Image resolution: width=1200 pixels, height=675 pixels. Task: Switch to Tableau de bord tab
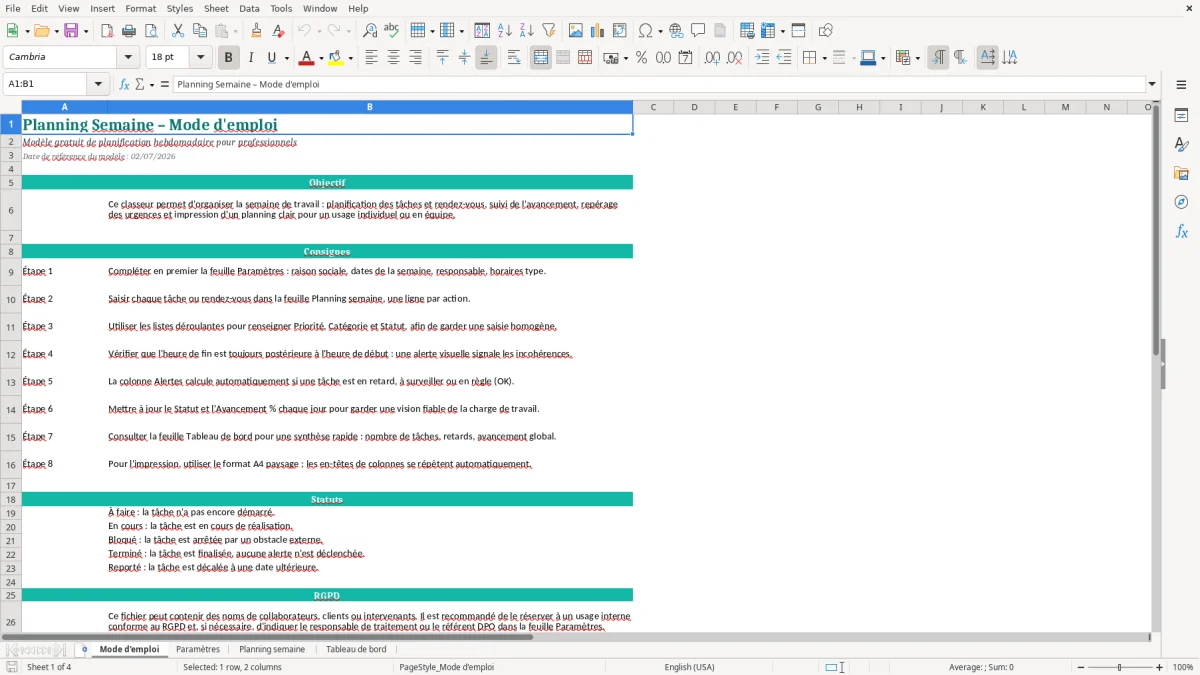356,649
